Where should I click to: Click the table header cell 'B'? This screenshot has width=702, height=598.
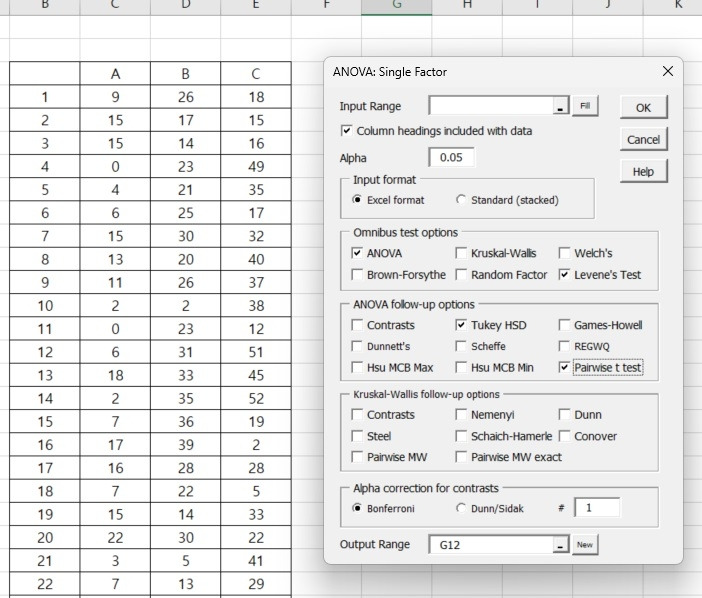tap(185, 73)
